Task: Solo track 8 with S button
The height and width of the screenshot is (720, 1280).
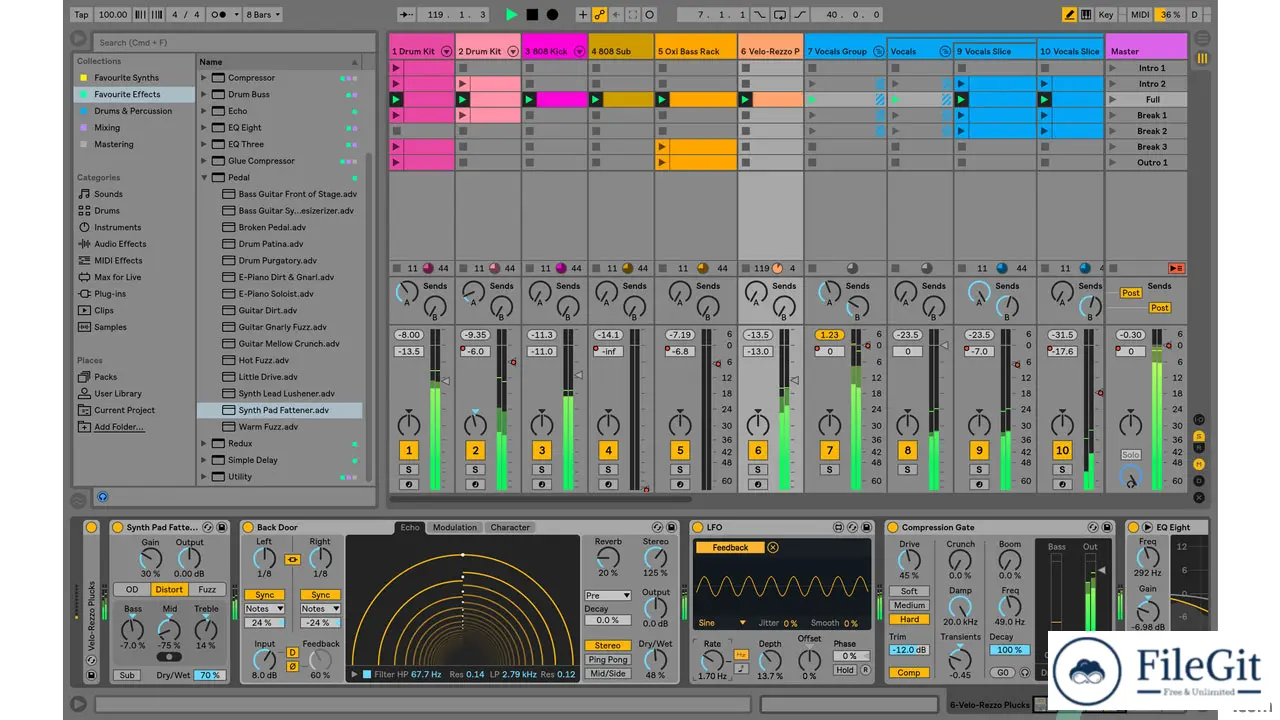Action: point(907,469)
